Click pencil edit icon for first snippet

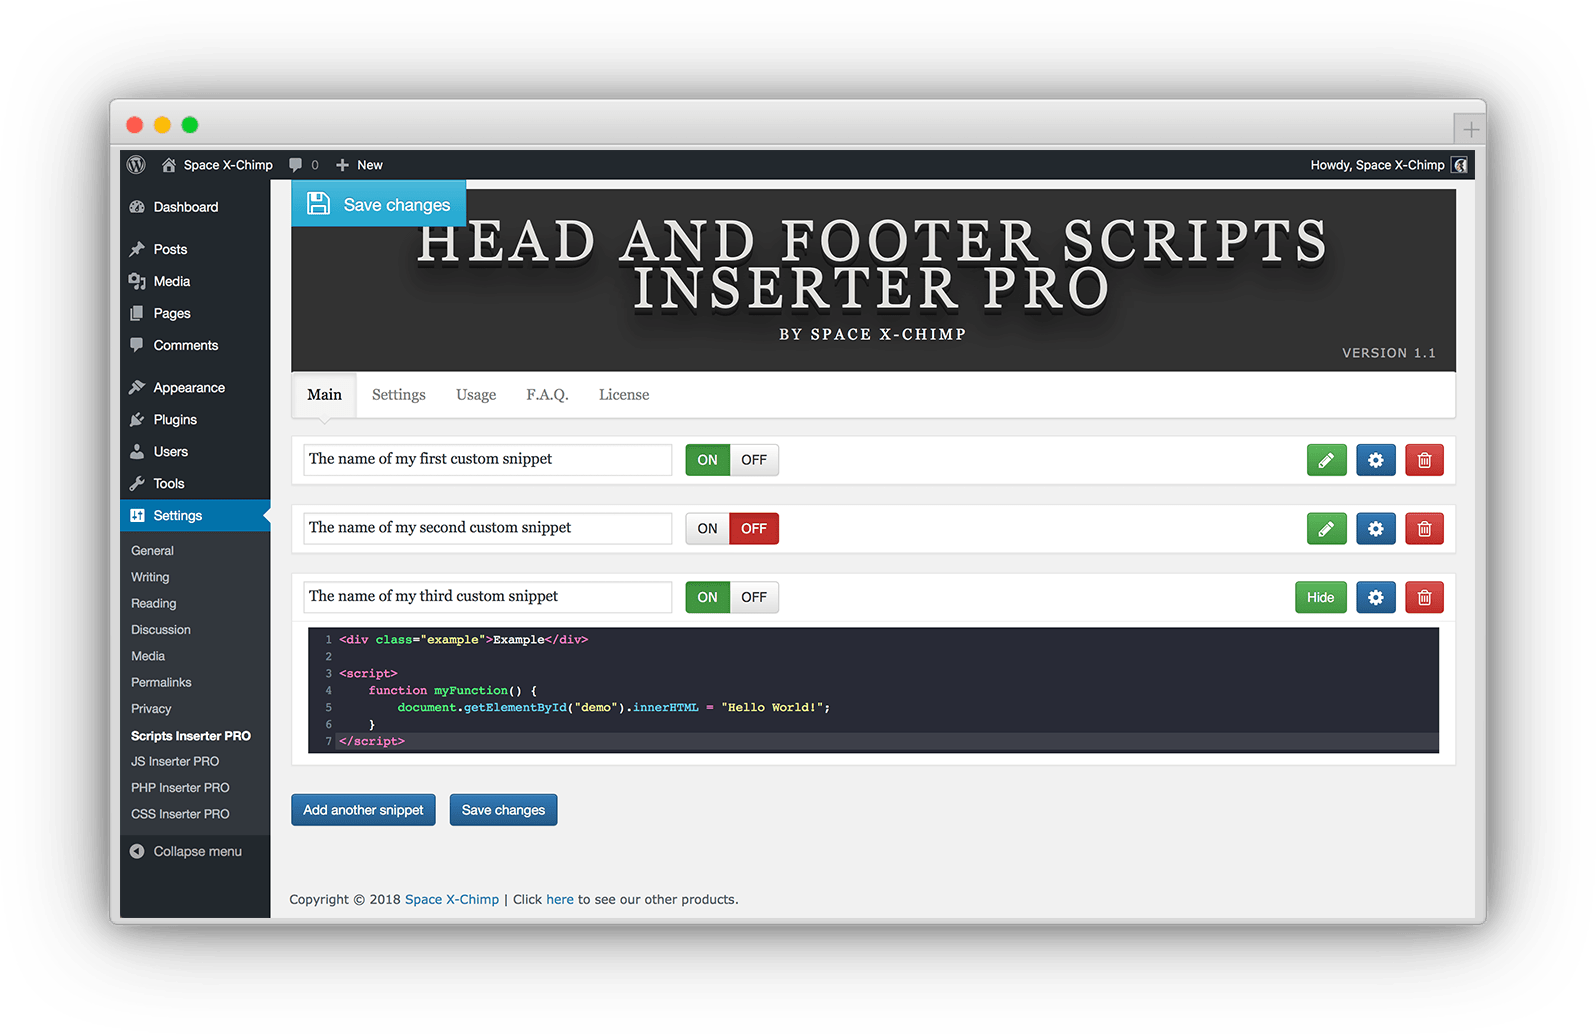[1326, 460]
